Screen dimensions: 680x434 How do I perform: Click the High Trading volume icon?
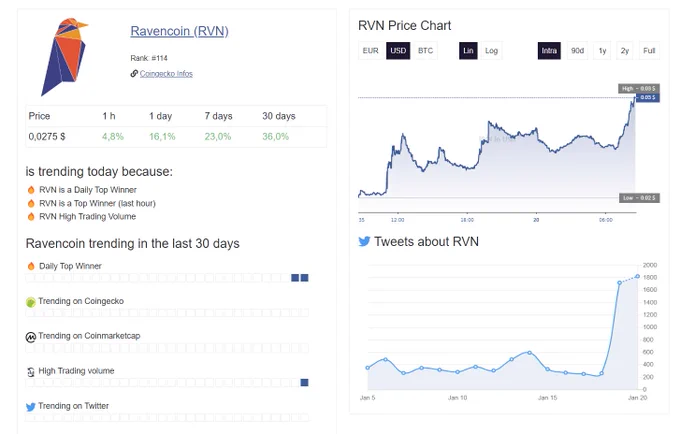31,372
